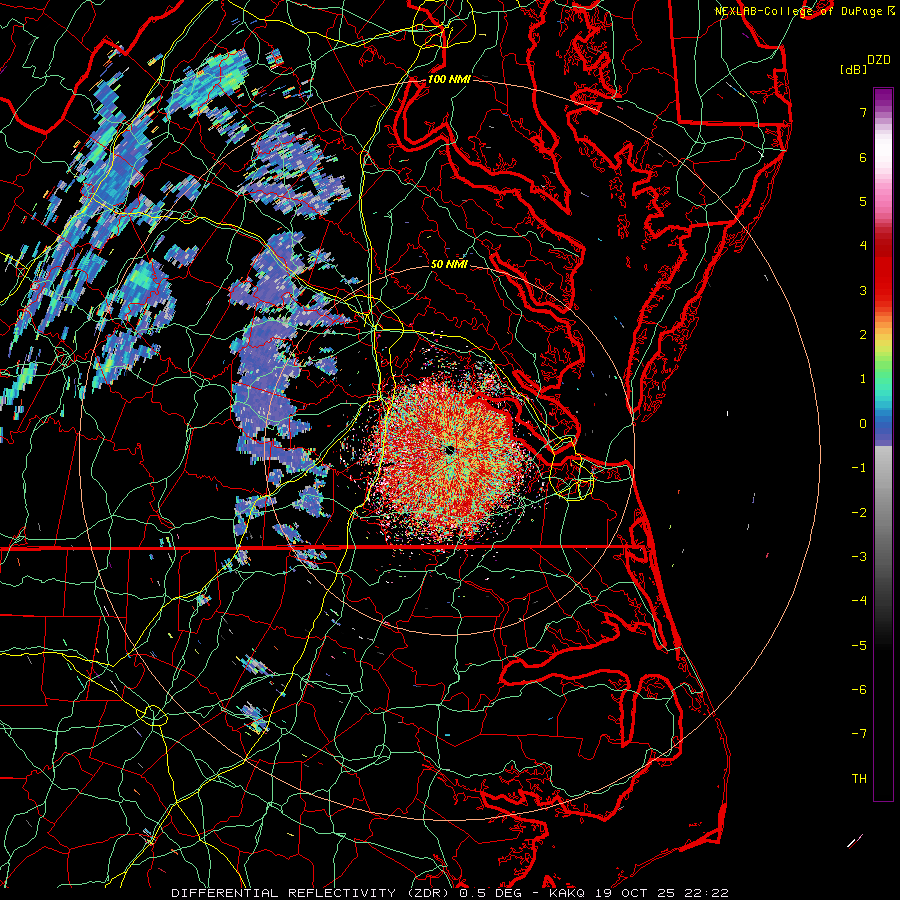This screenshot has width=900, height=900.
Task: Click the 5 value on color scale
Action: [x=863, y=201]
